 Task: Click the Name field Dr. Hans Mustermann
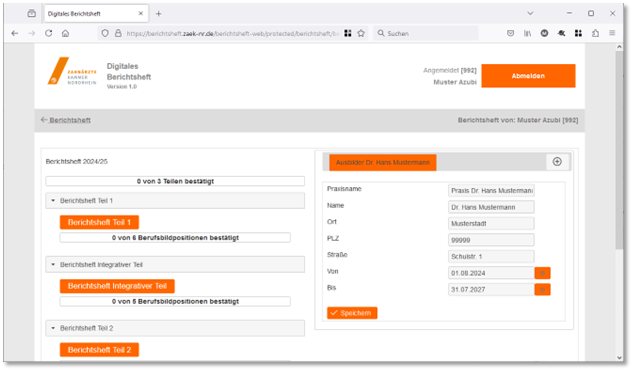[491, 207]
